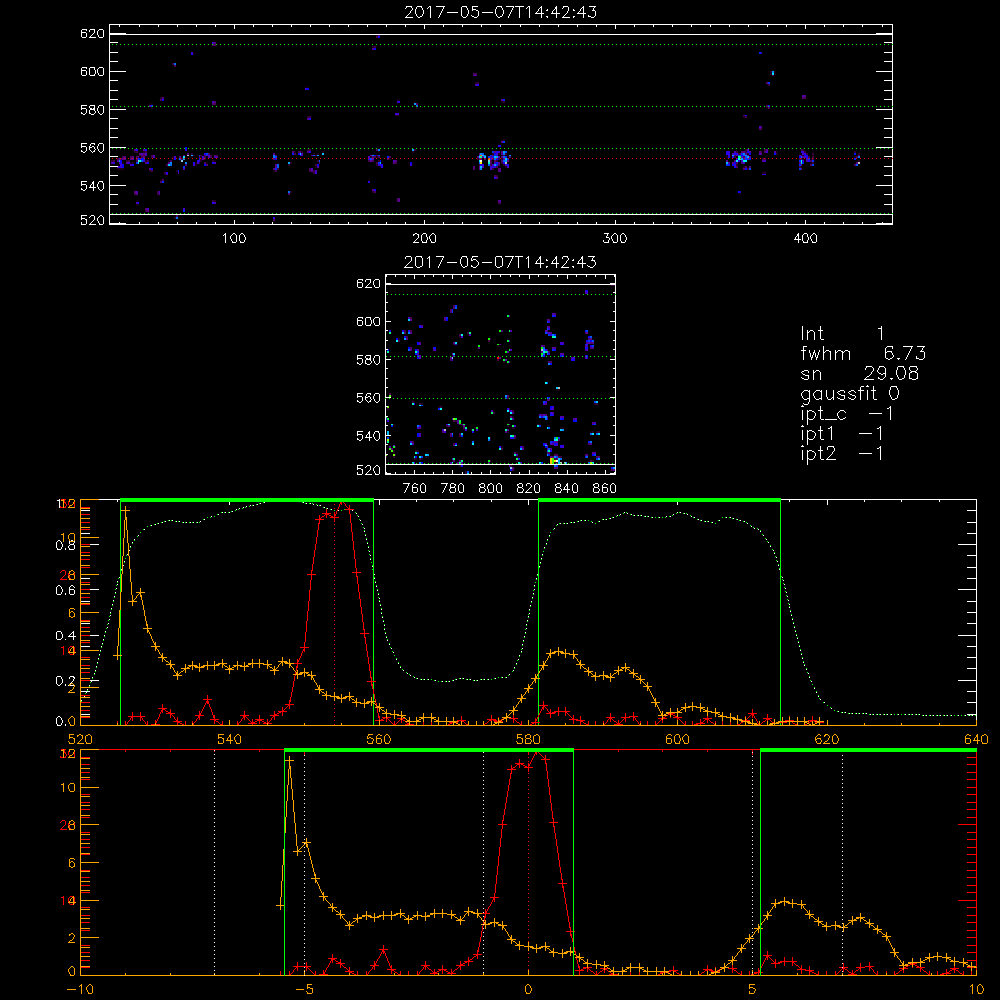Click white y-axis label 0.8
1000x1000 pixels.
click(66, 545)
